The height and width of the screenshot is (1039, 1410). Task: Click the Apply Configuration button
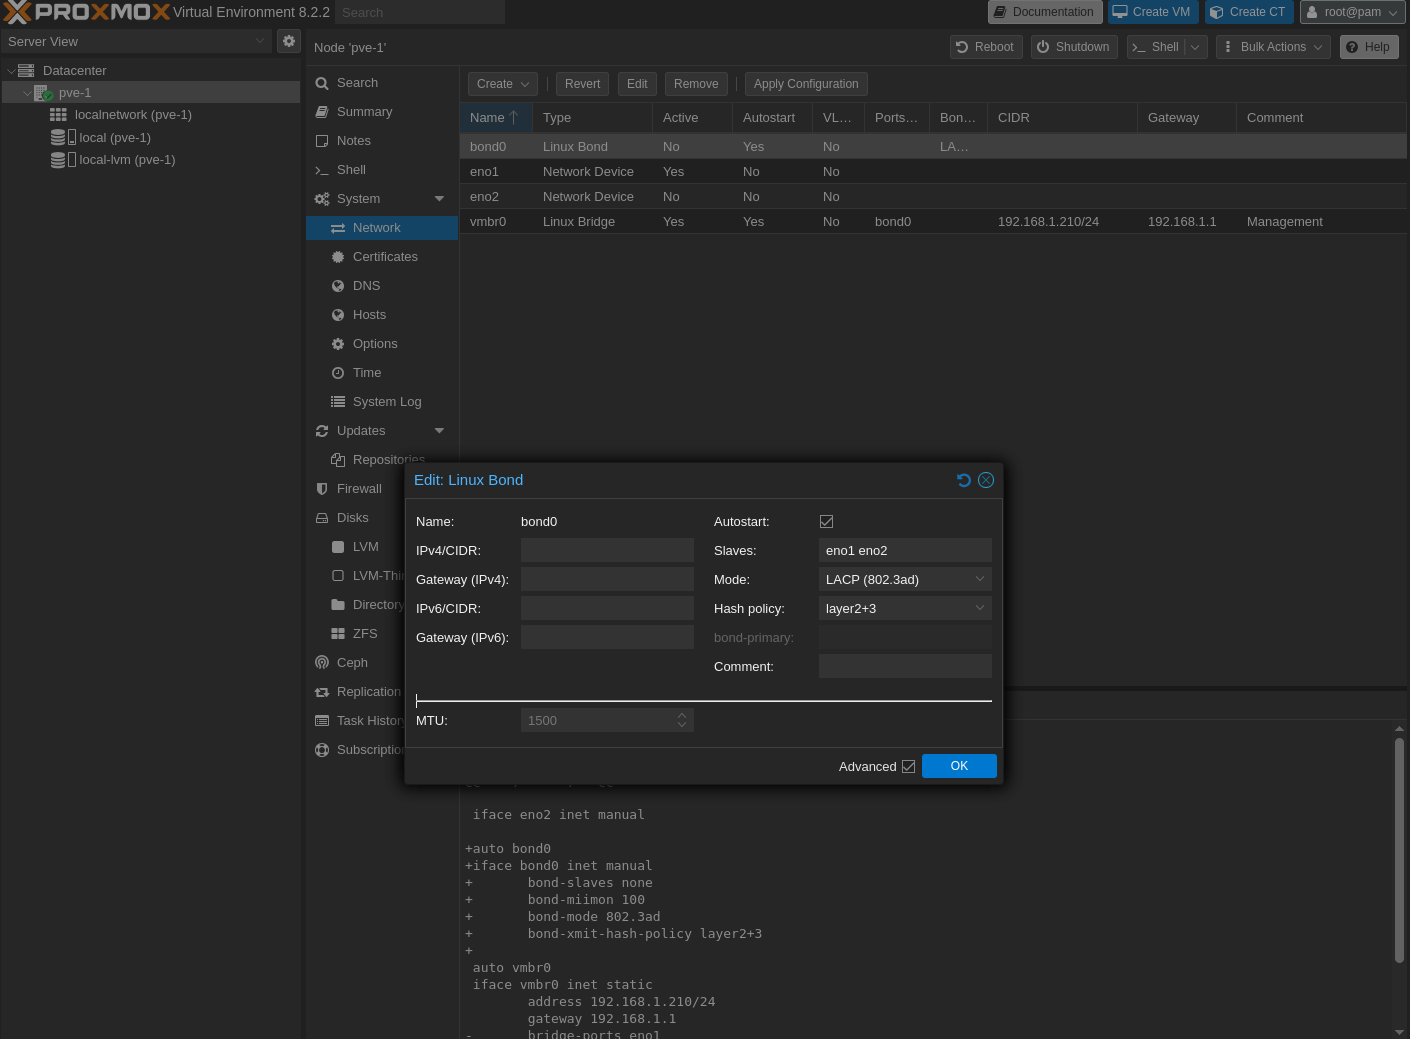point(805,84)
